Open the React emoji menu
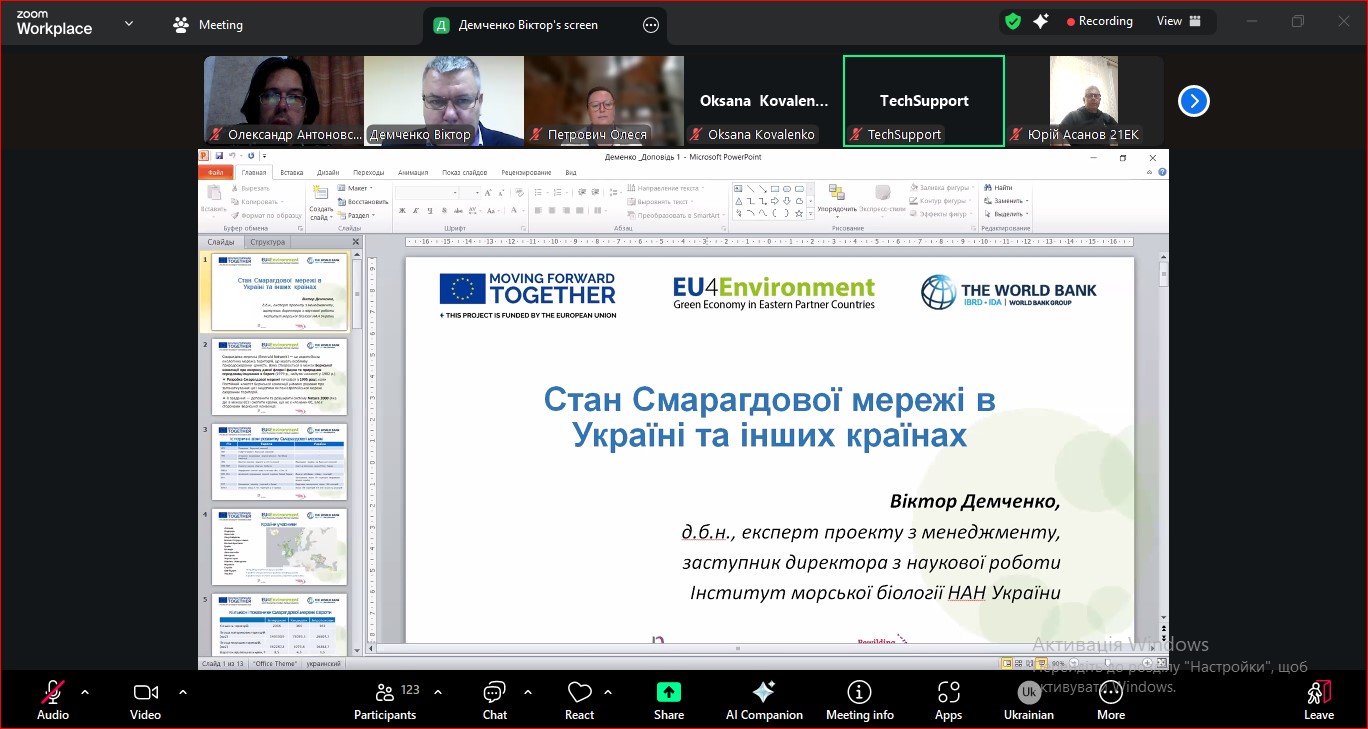The image size is (1368, 729). (579, 699)
